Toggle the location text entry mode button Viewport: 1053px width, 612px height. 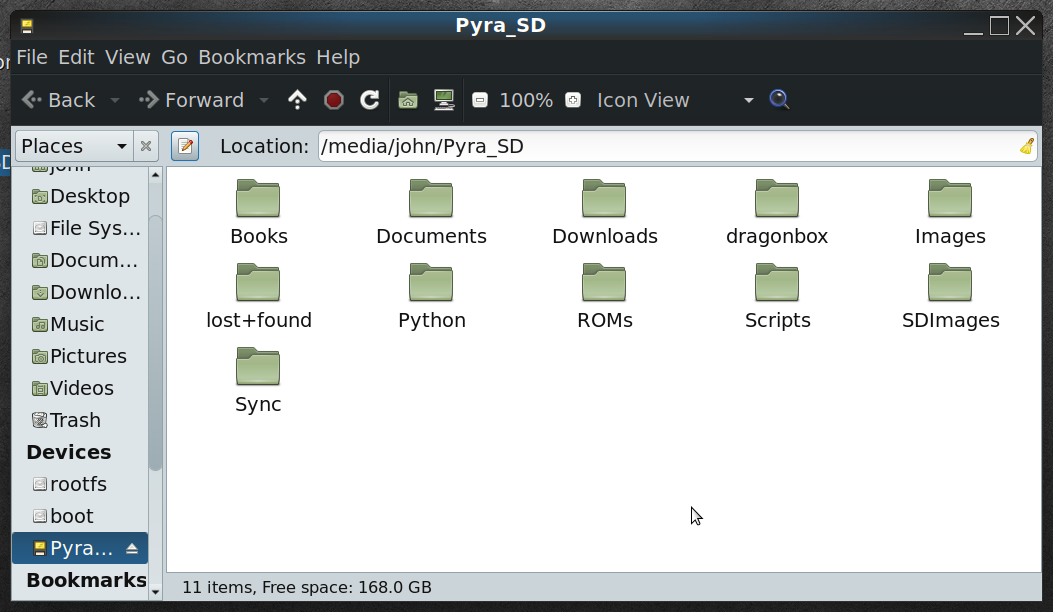point(185,146)
